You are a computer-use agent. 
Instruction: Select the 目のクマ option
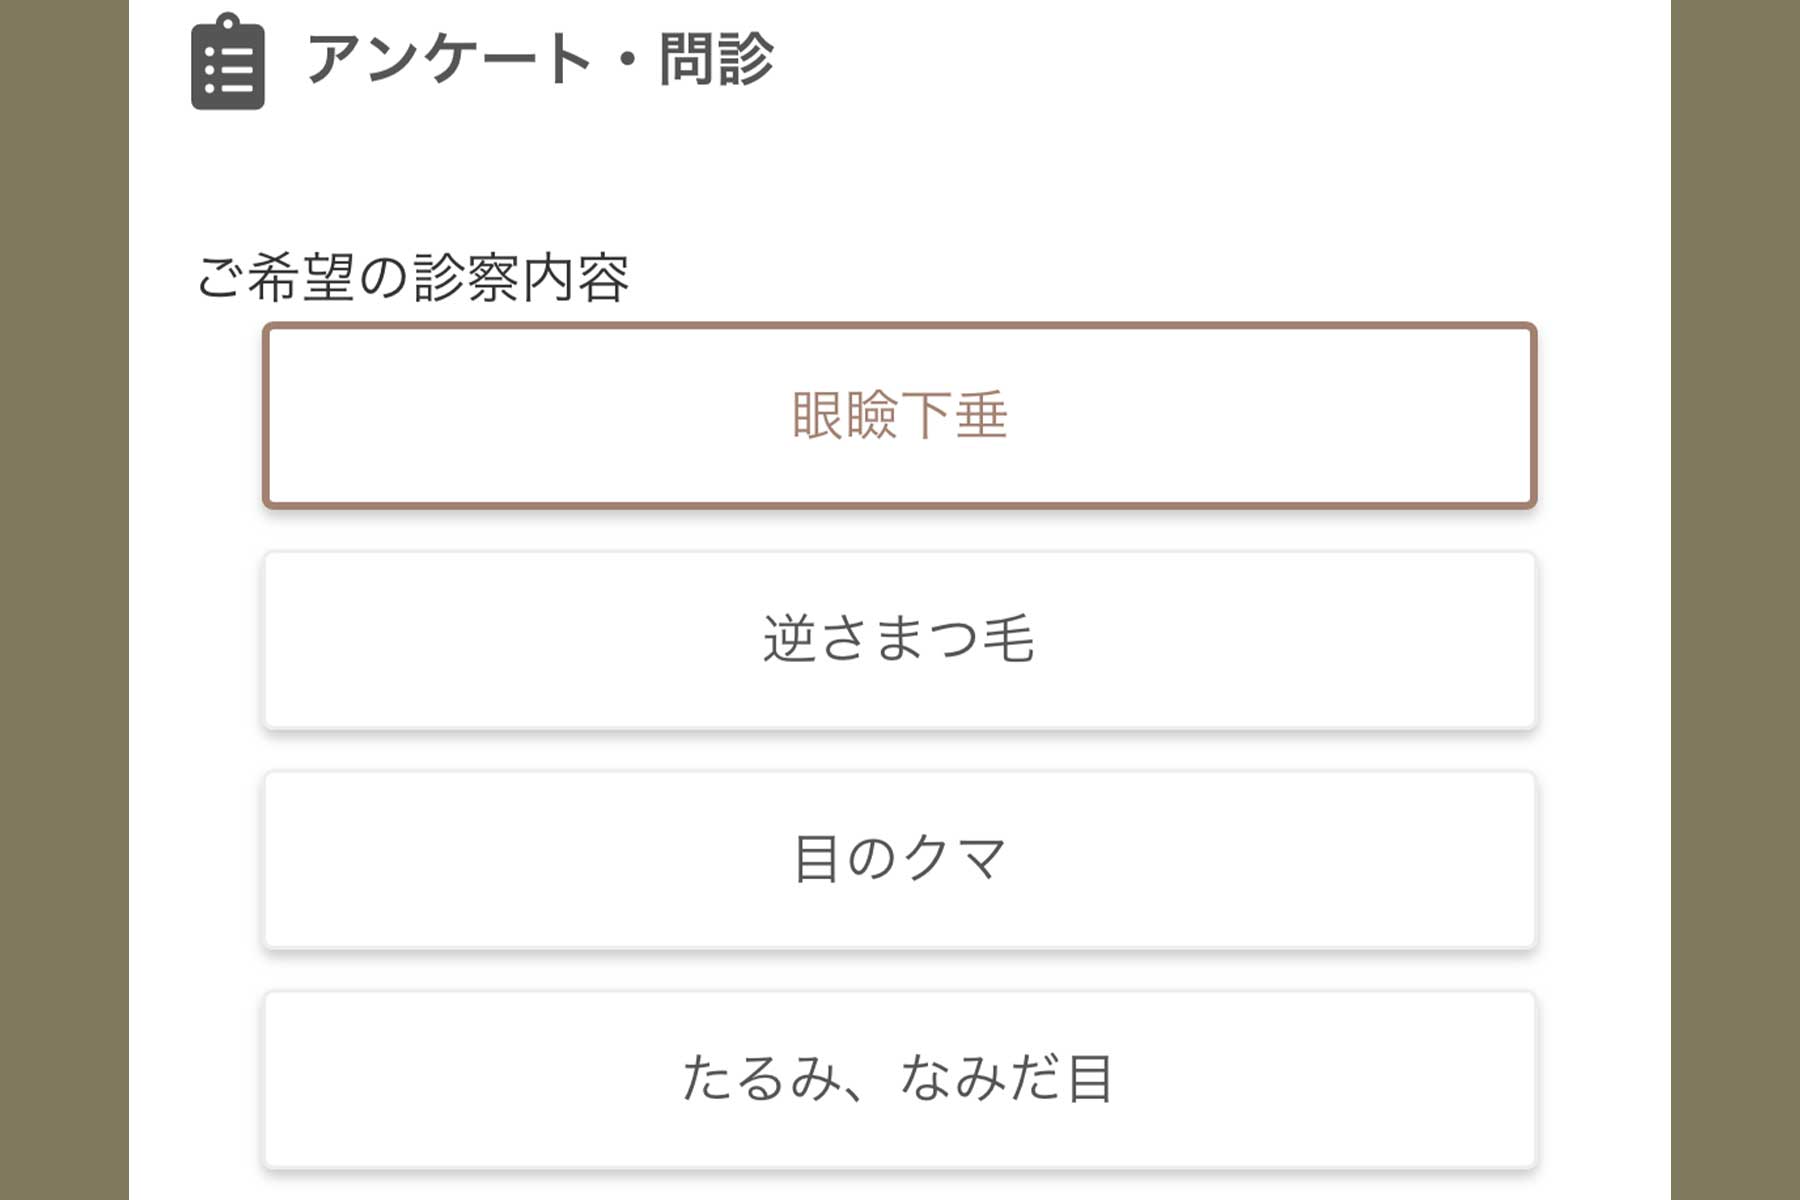(899, 860)
